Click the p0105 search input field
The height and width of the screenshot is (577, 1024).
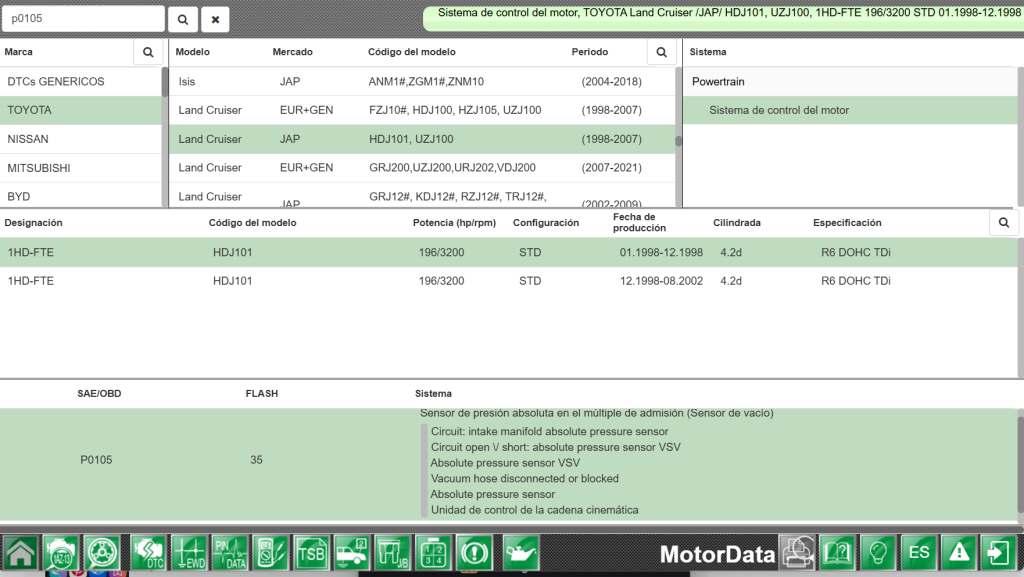click(x=83, y=19)
